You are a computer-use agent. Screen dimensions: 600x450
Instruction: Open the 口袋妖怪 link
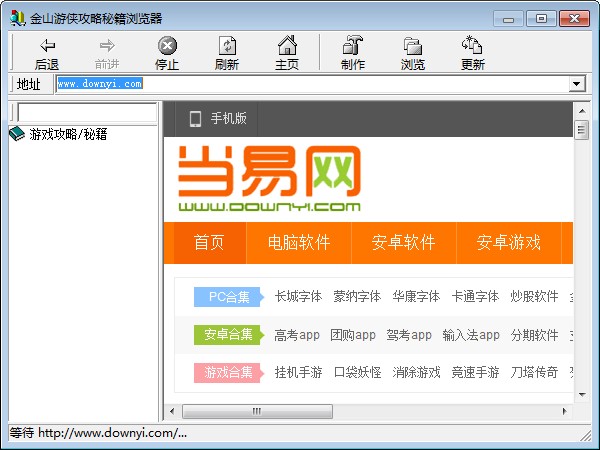(357, 372)
